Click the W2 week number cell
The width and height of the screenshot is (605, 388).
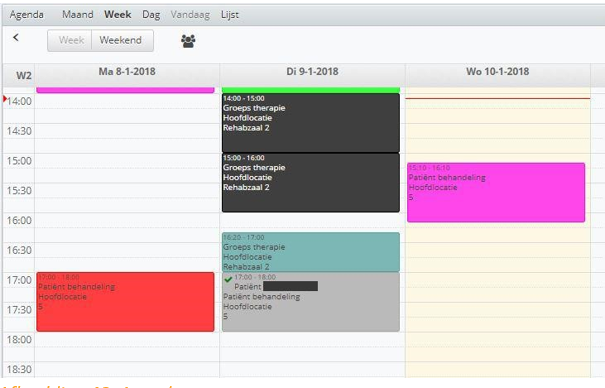coord(24,76)
